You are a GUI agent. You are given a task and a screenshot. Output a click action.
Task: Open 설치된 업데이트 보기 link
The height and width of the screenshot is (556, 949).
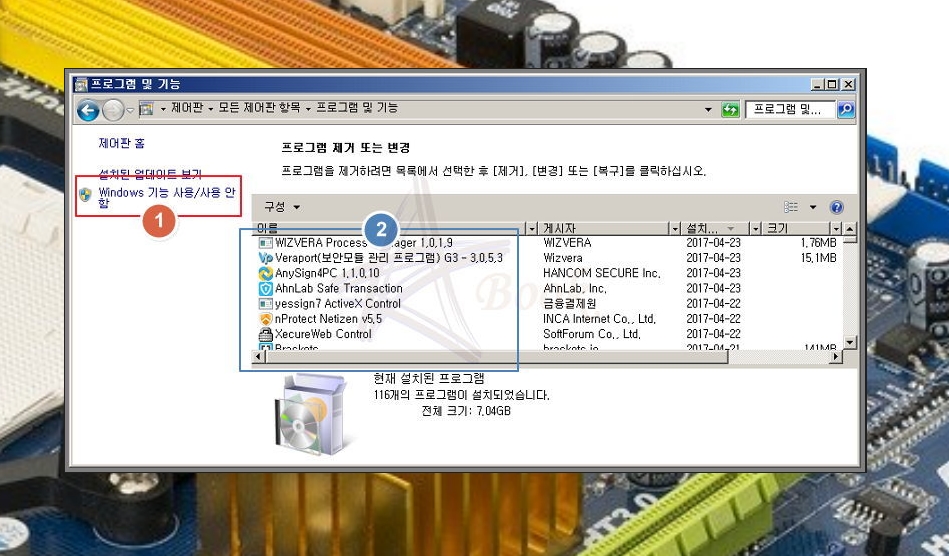[150, 174]
